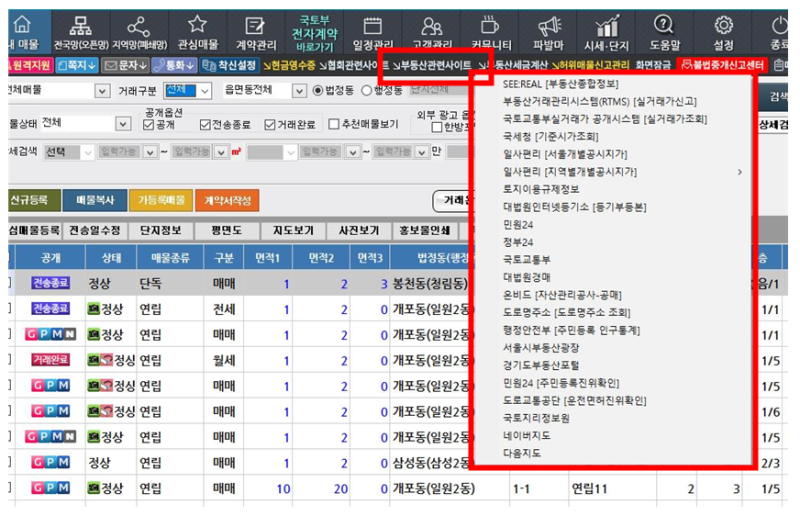Open 현금영수증 menu
The image size is (800, 516).
289,65
